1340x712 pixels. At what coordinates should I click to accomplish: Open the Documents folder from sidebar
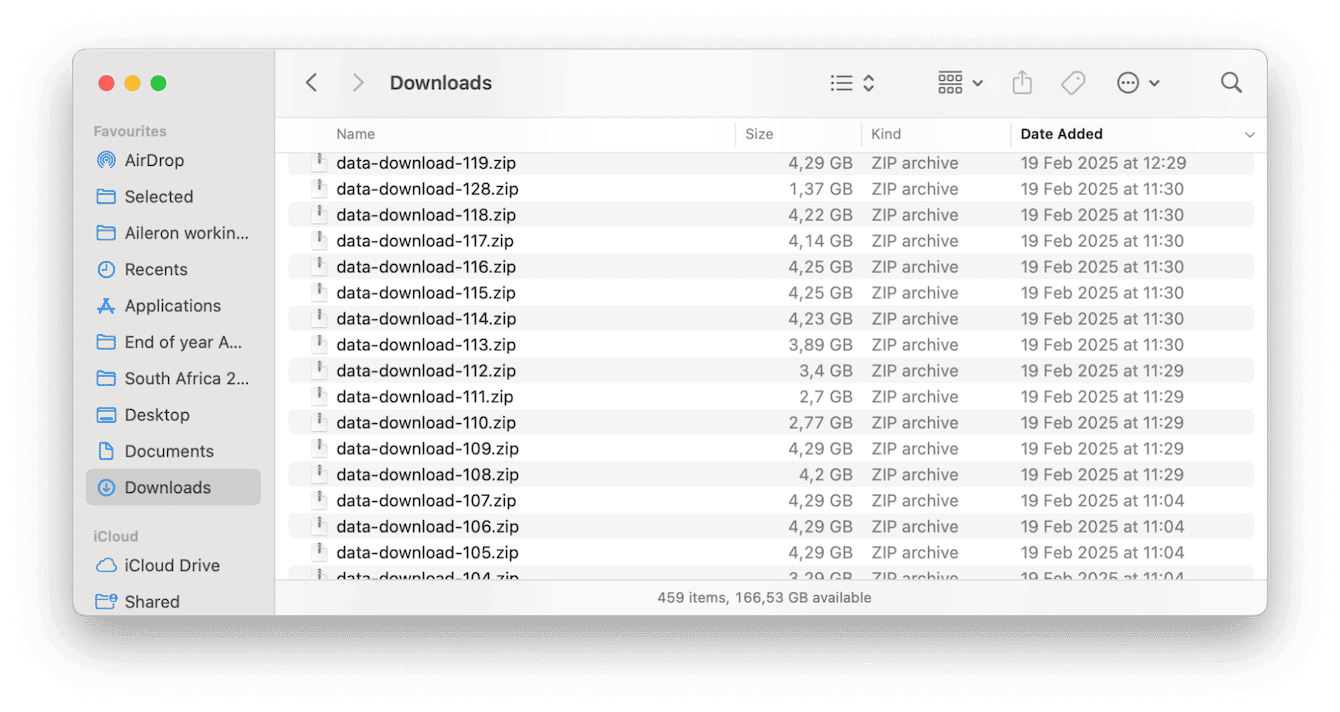(168, 451)
